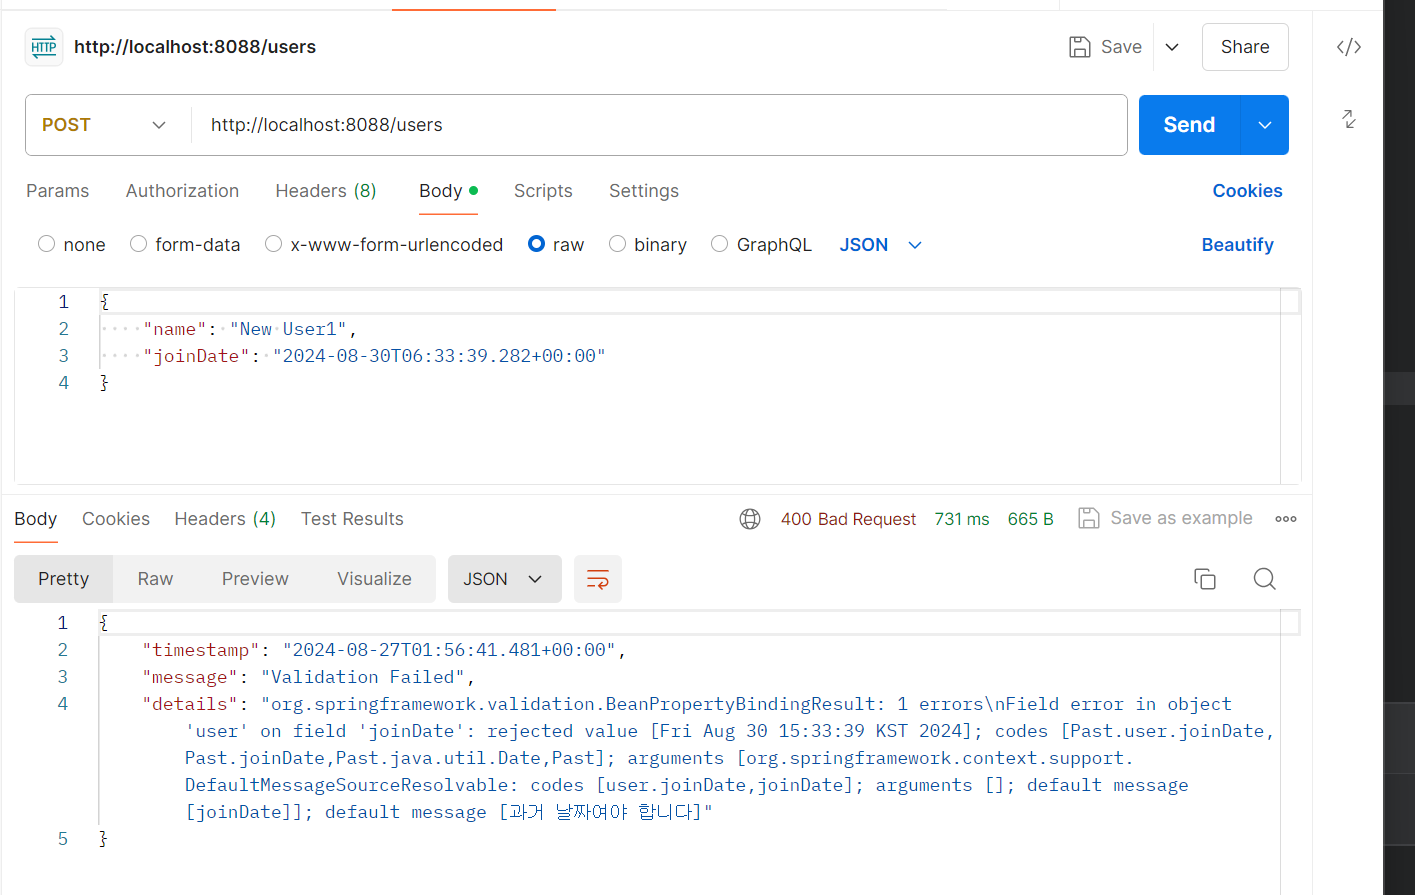1415x895 pixels.
Task: Open the Send button arrow dropdown
Action: tap(1265, 125)
